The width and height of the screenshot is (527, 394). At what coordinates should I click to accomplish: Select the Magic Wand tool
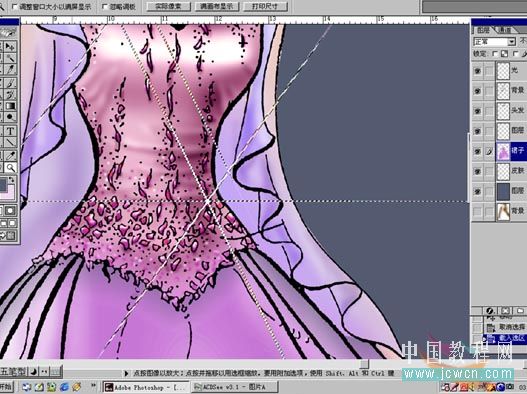[x=10, y=58]
